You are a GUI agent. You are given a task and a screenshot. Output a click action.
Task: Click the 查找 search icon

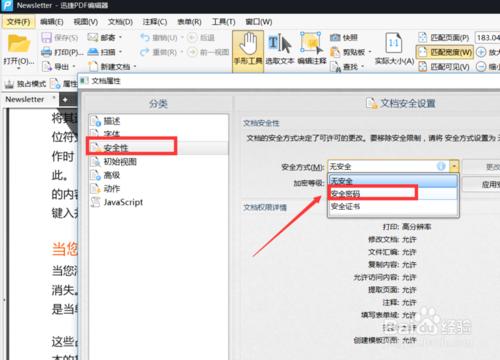click(335, 67)
